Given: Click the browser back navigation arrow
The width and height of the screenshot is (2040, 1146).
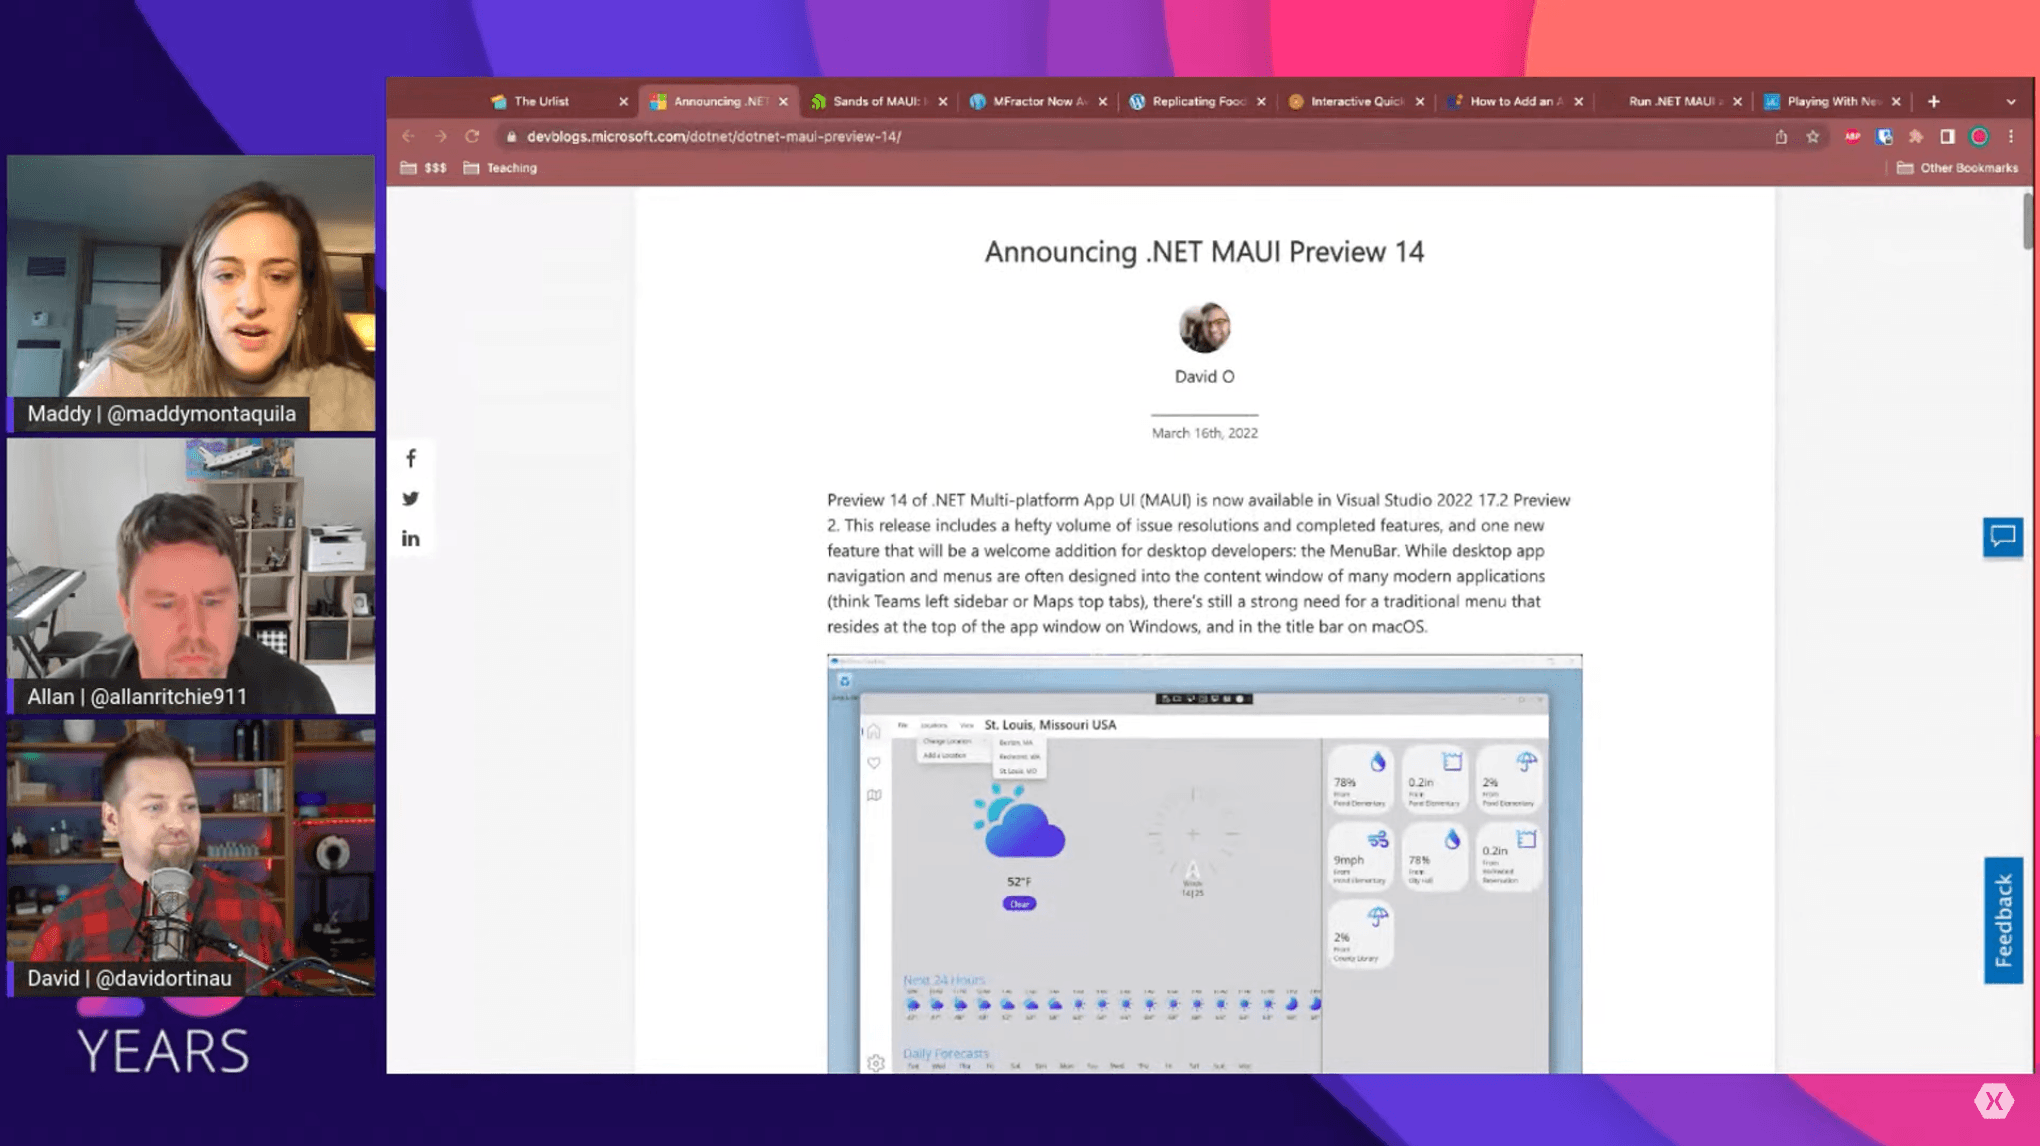Looking at the screenshot, I should [408, 136].
